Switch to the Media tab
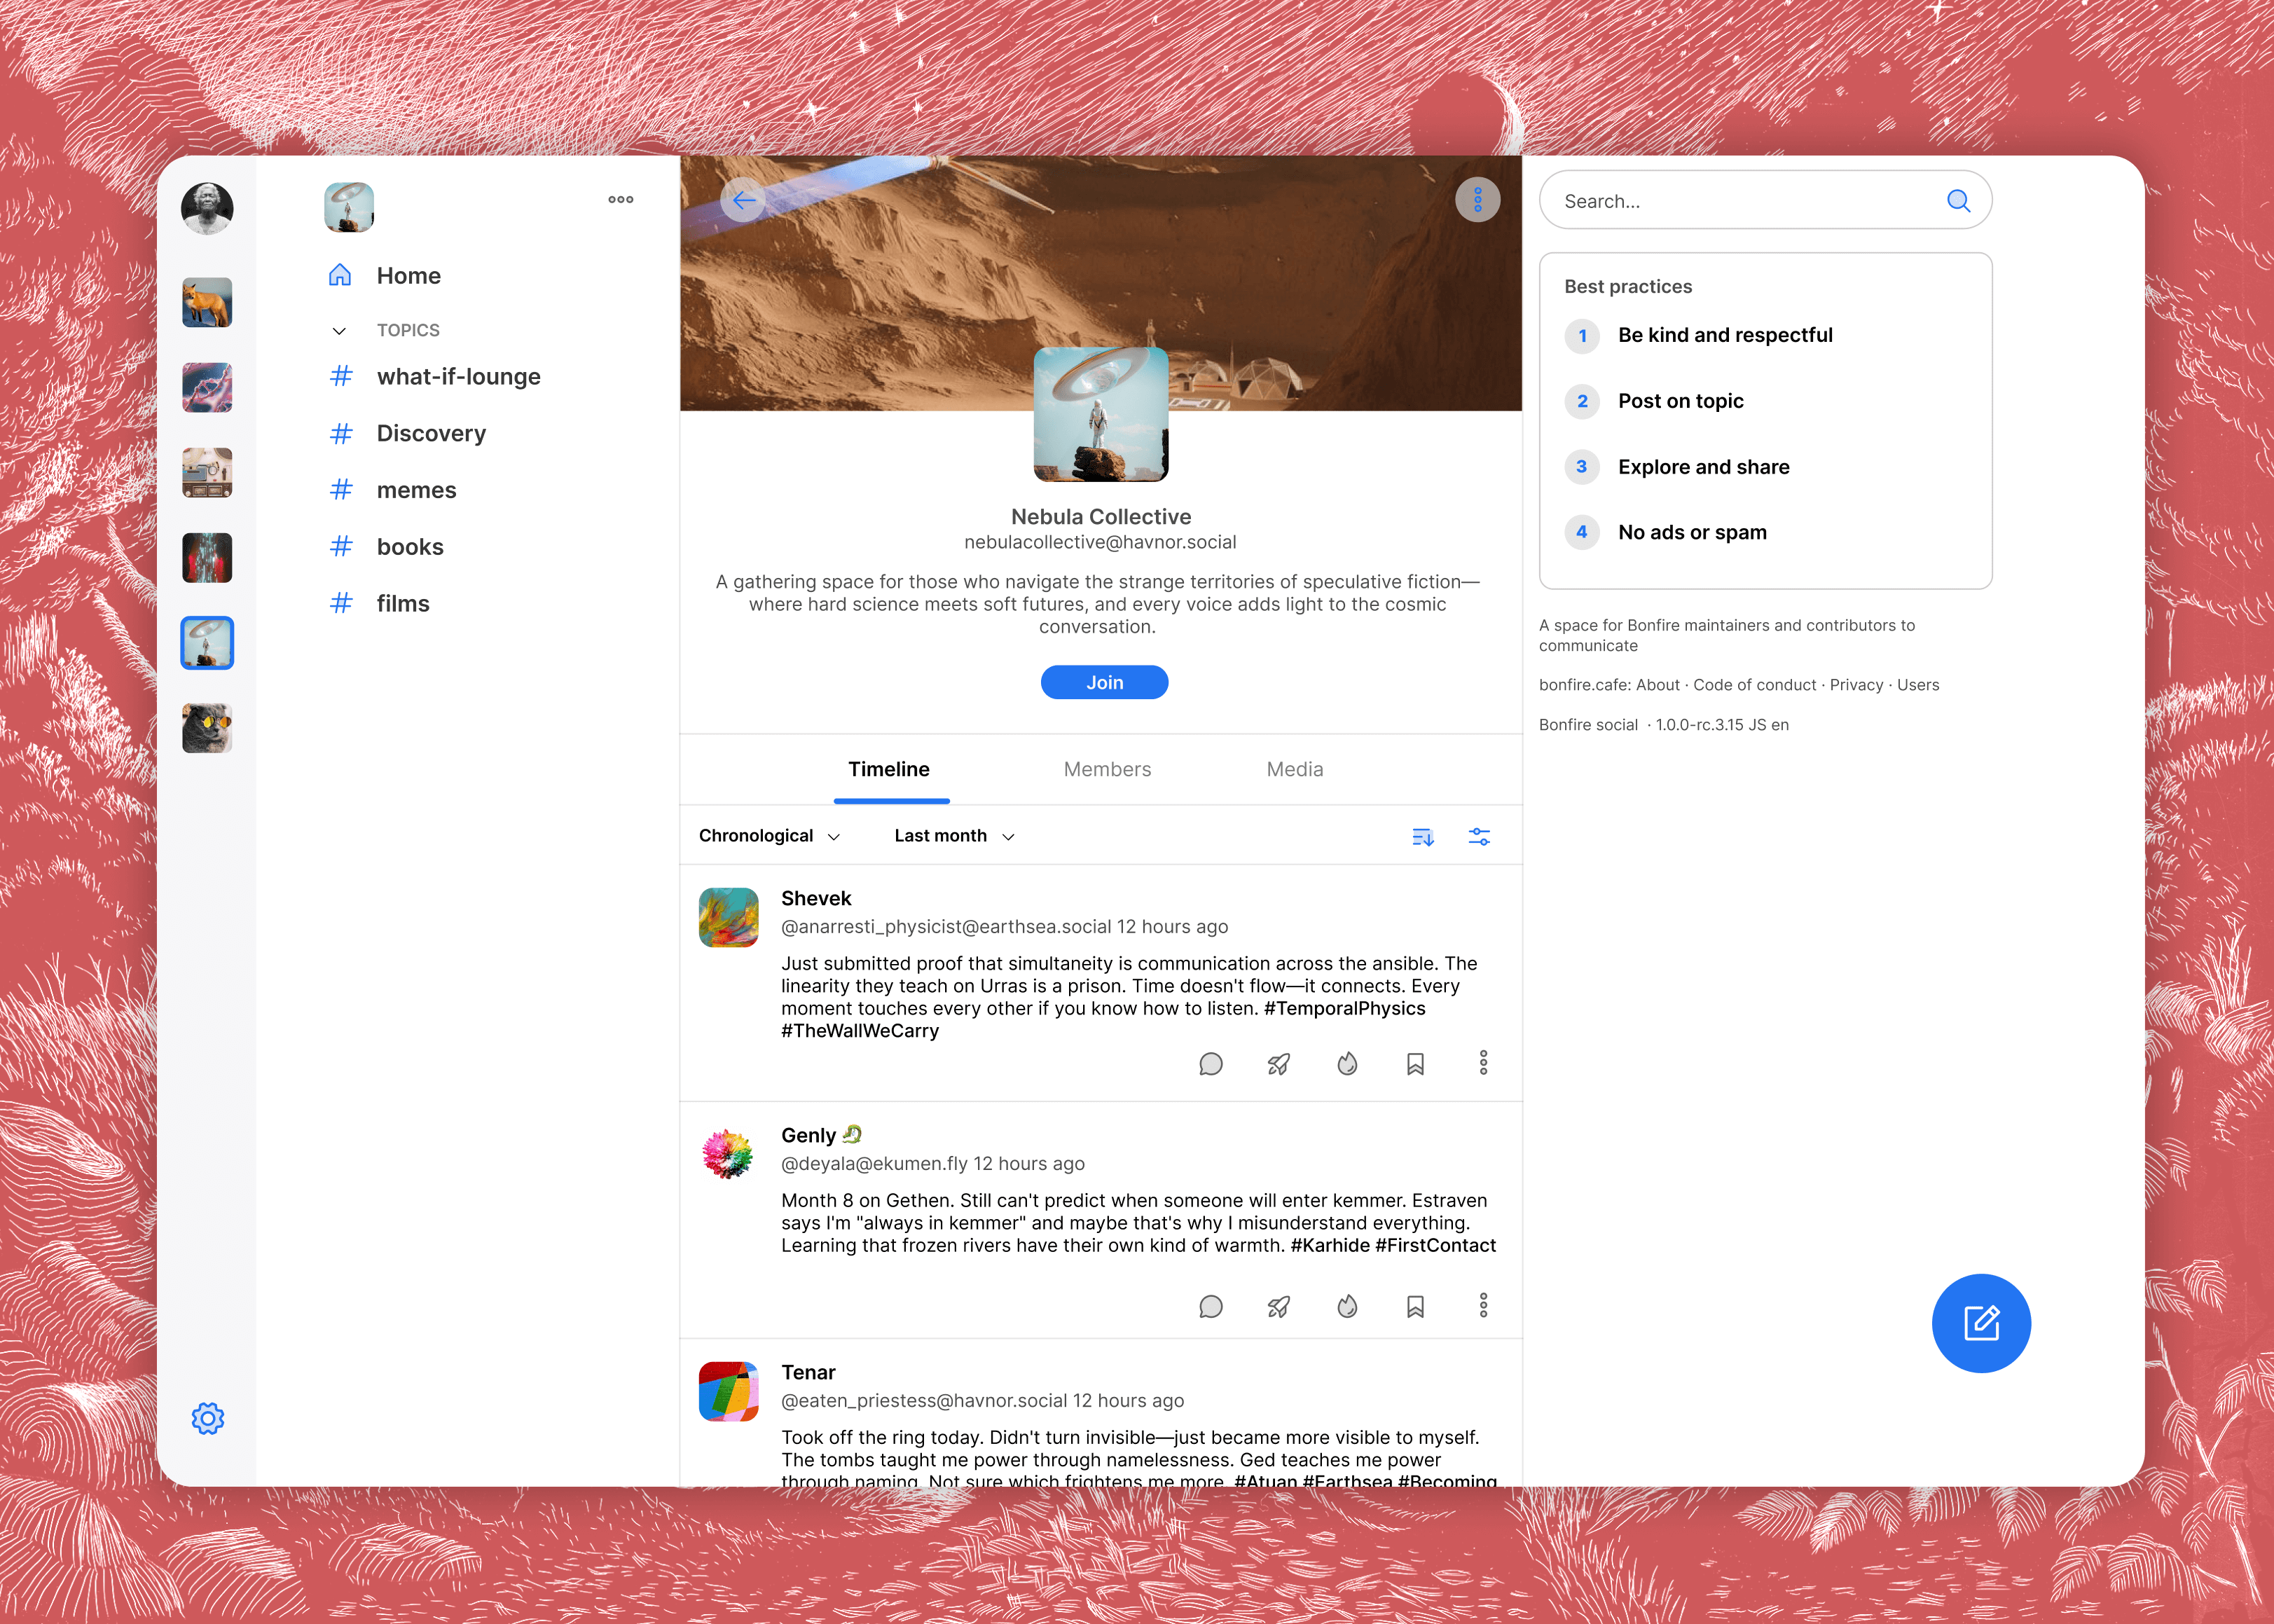The height and width of the screenshot is (1624, 2274). (x=1294, y=769)
